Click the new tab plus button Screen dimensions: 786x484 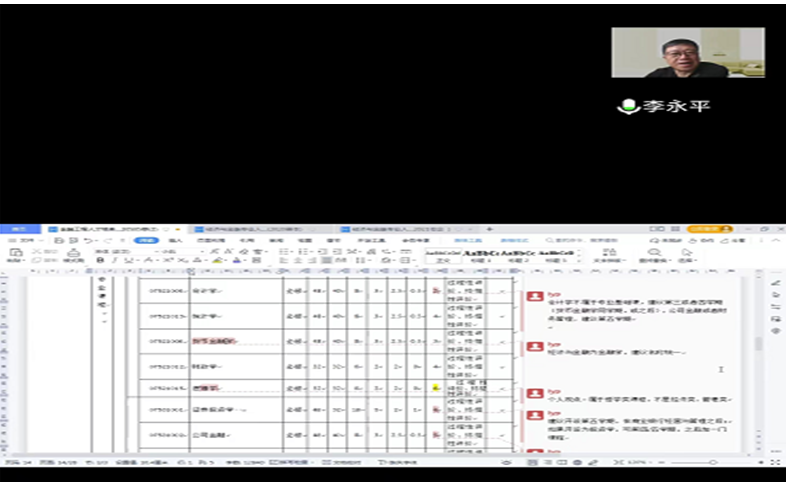(489, 229)
